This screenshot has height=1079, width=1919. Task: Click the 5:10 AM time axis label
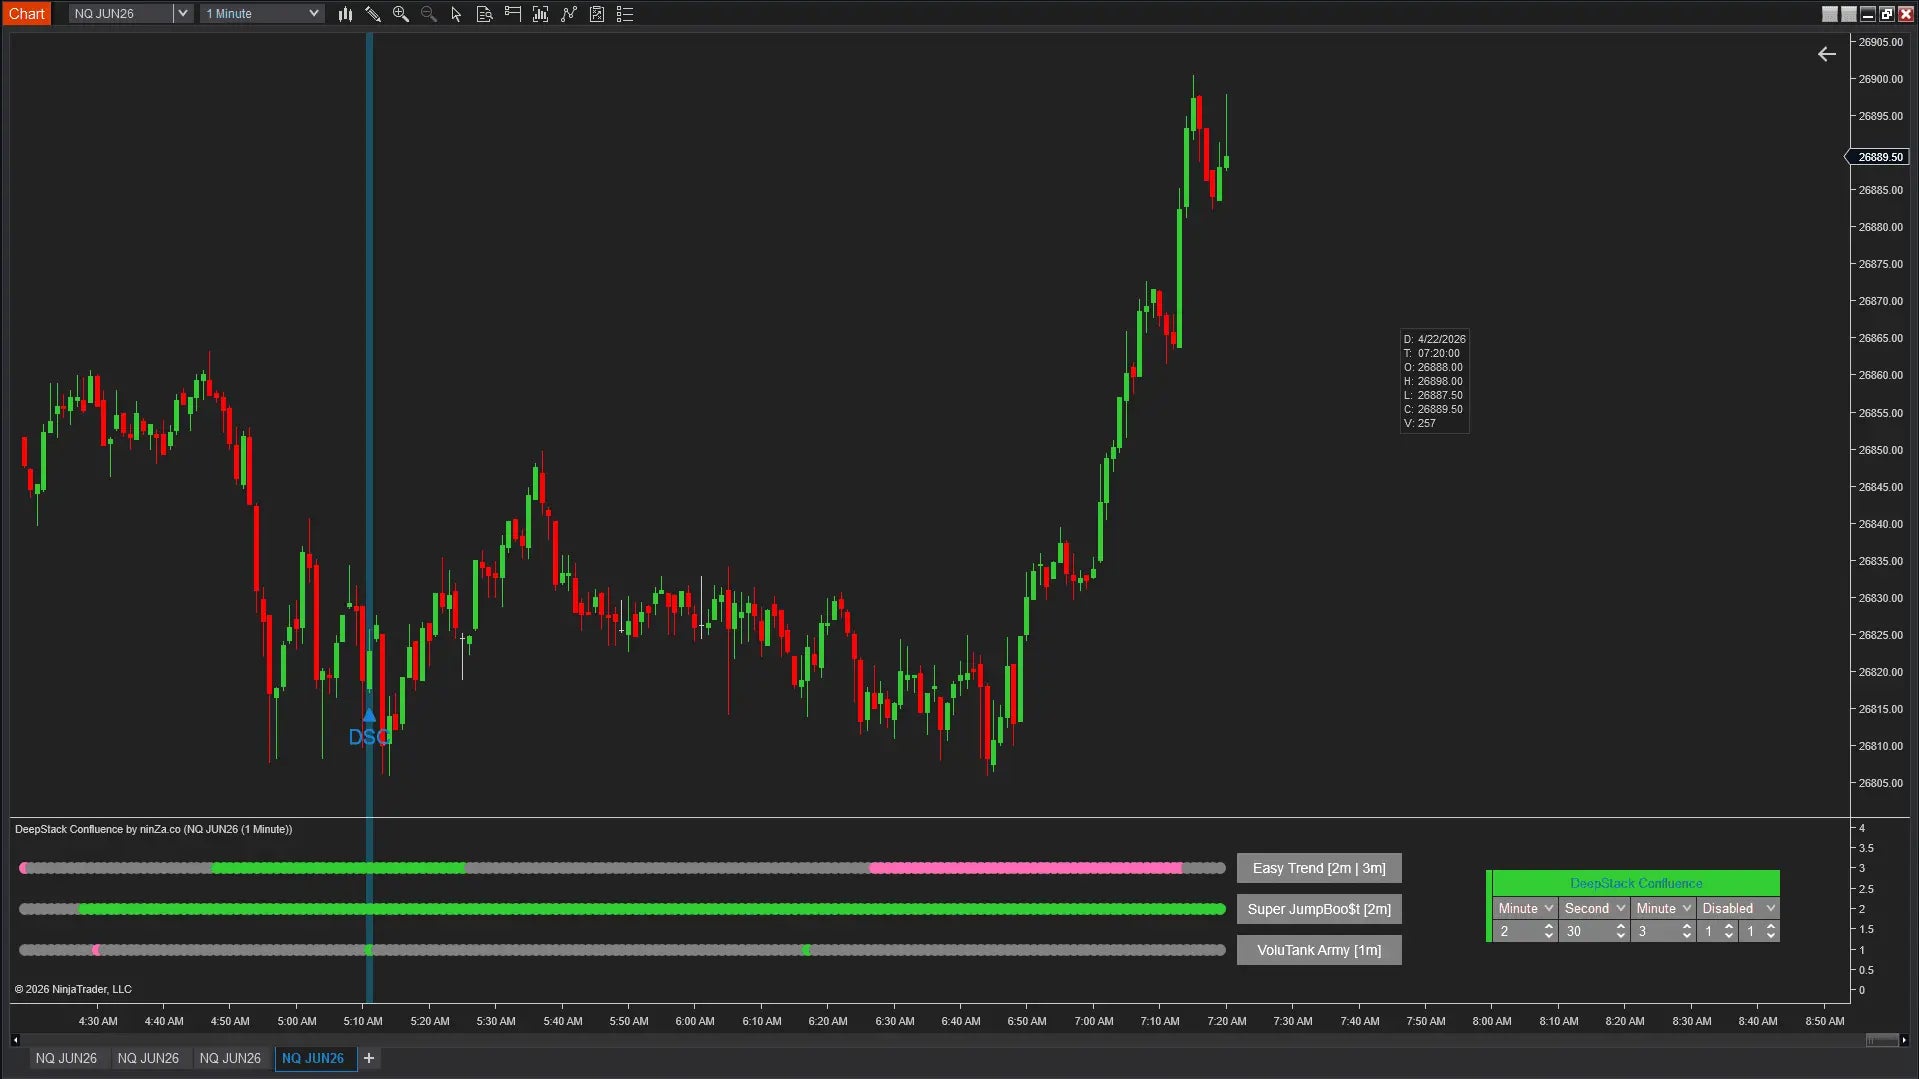coord(363,1021)
